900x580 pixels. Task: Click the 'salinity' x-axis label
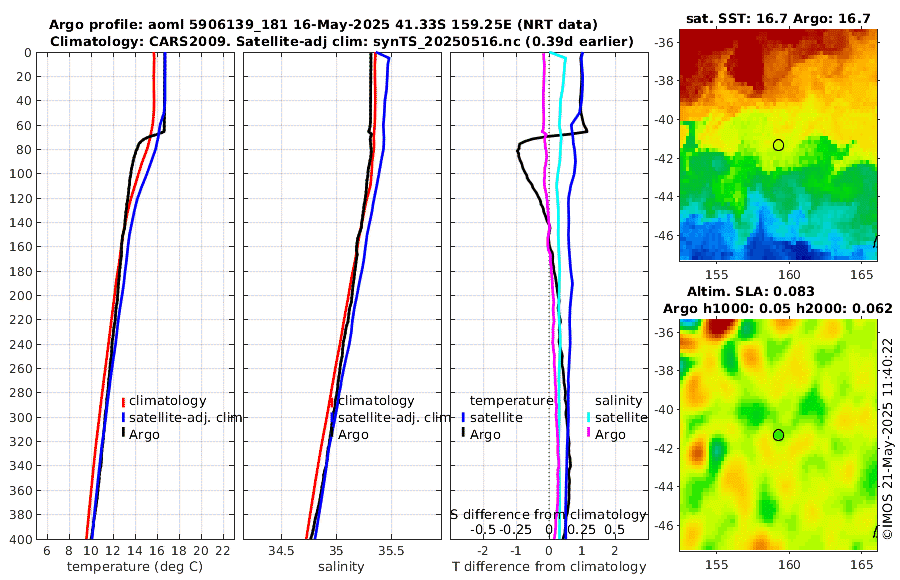[x=341, y=567]
